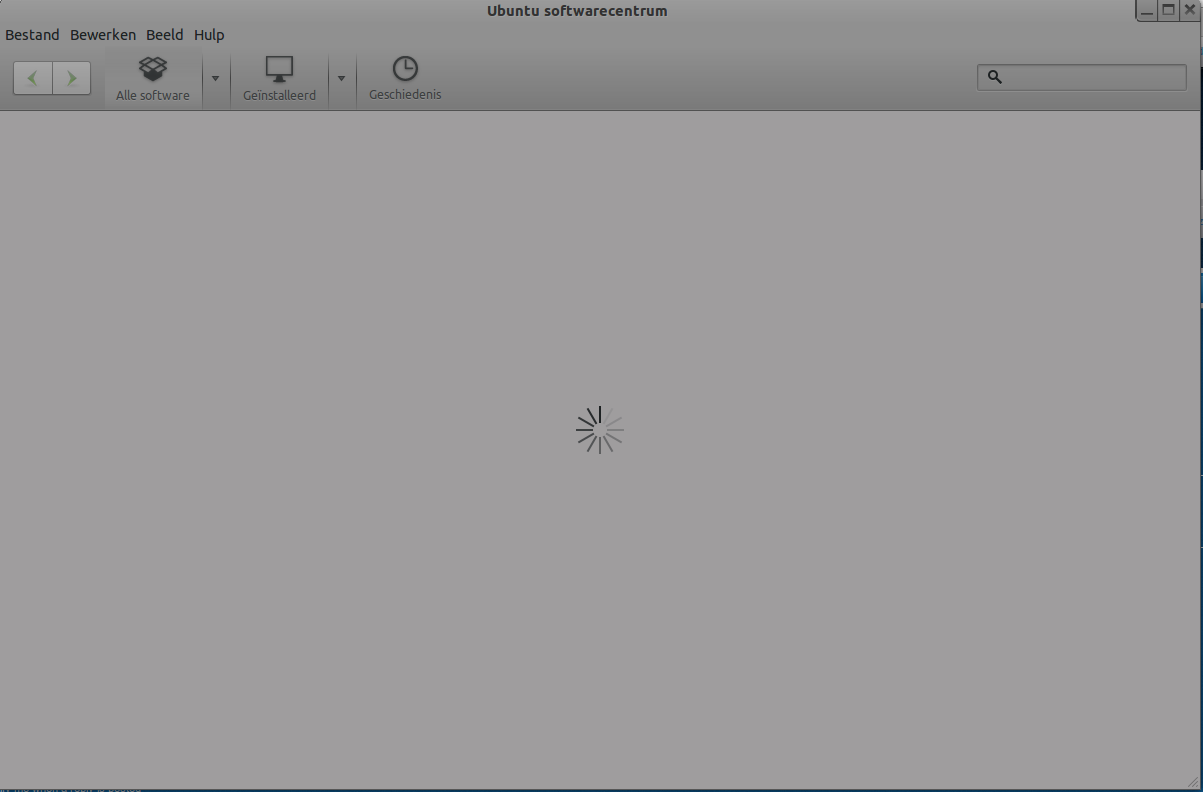Expand the dropdown arrow beside Alle software

click(215, 79)
